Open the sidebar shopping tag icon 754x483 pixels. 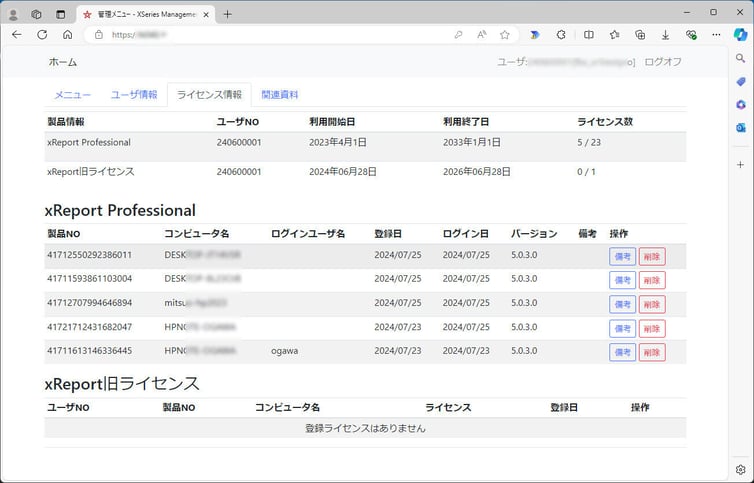click(x=741, y=82)
